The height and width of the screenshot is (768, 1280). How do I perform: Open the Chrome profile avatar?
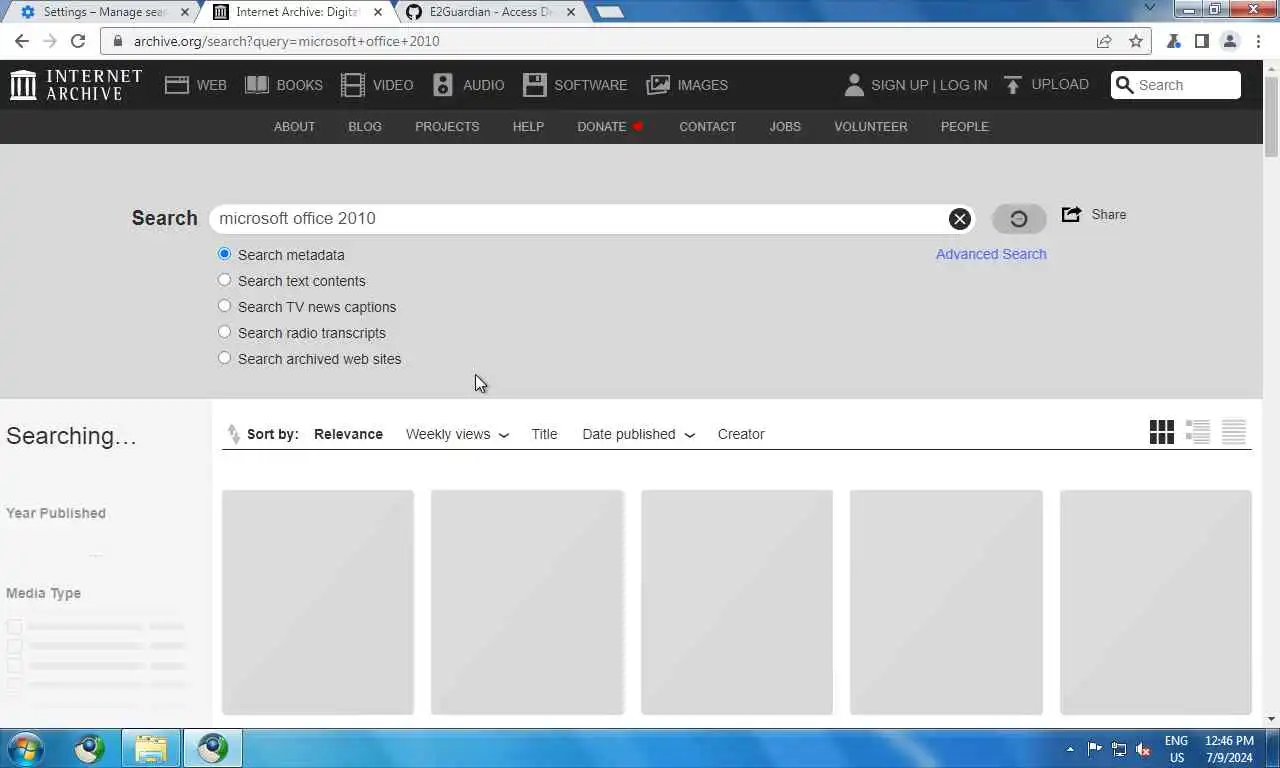pyautogui.click(x=1230, y=41)
